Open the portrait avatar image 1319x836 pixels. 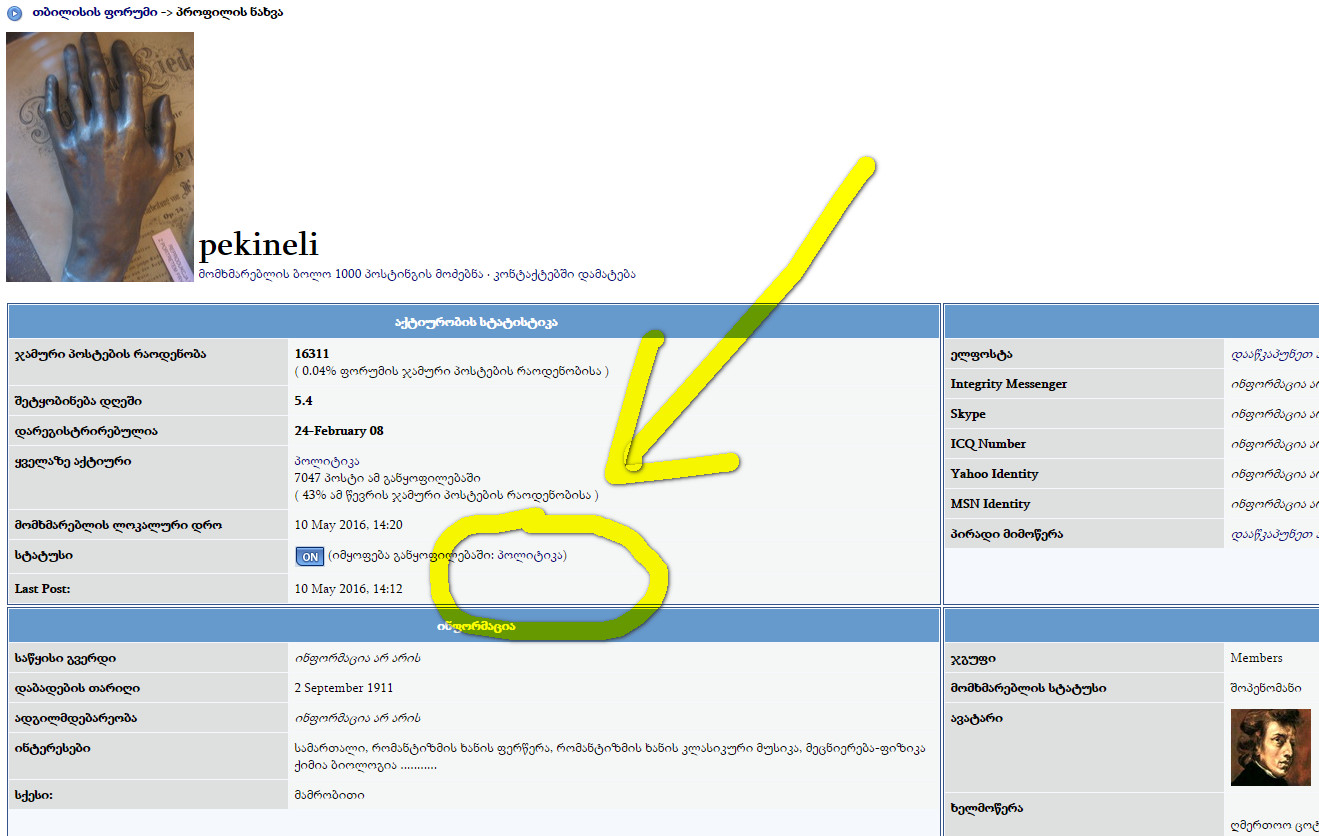pyautogui.click(x=1270, y=748)
